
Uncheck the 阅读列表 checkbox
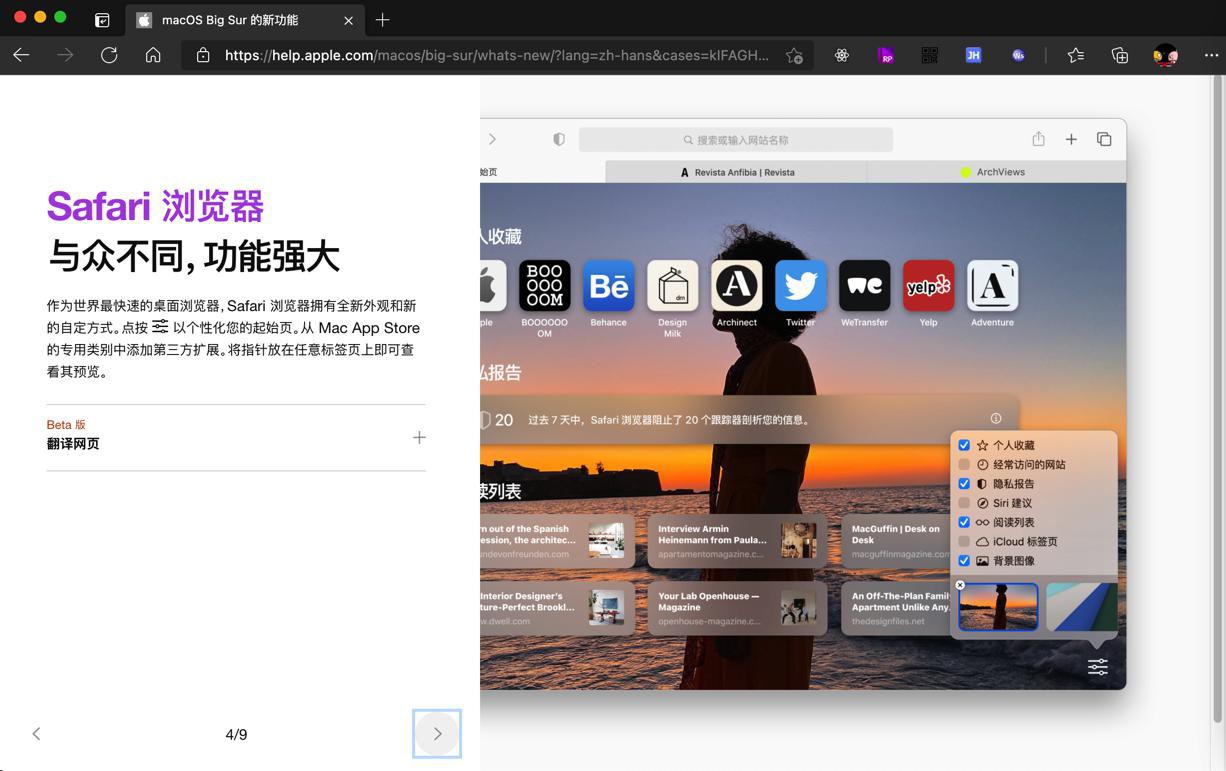[x=964, y=522]
